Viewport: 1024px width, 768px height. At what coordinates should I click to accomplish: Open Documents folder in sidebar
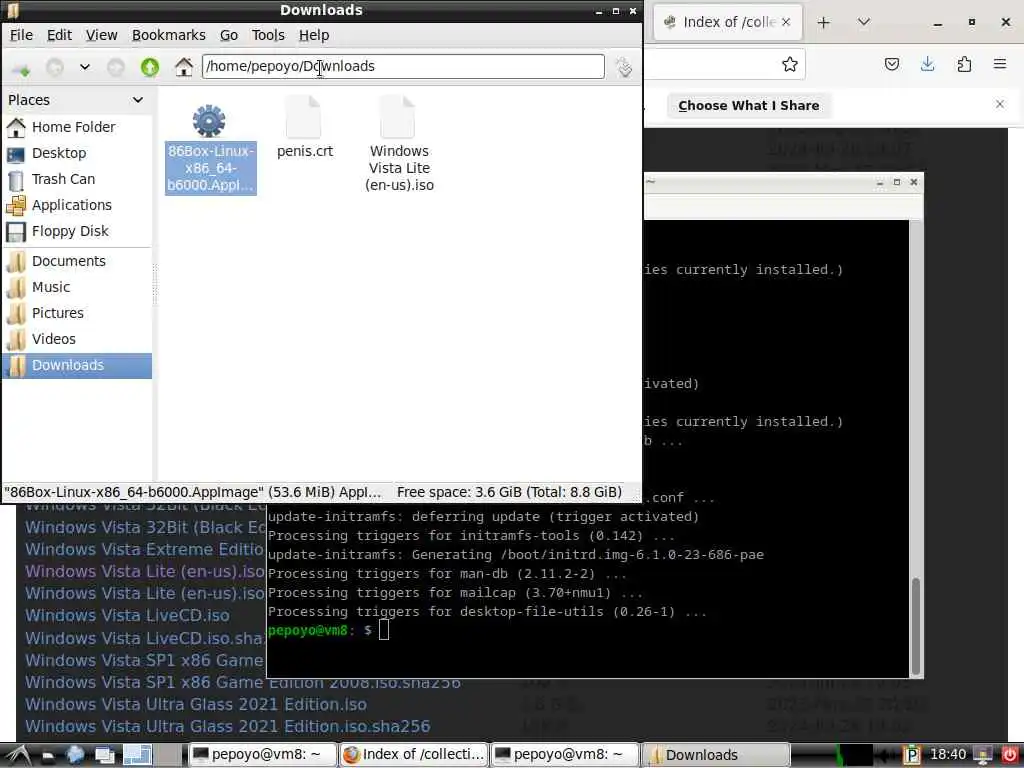(77, 261)
